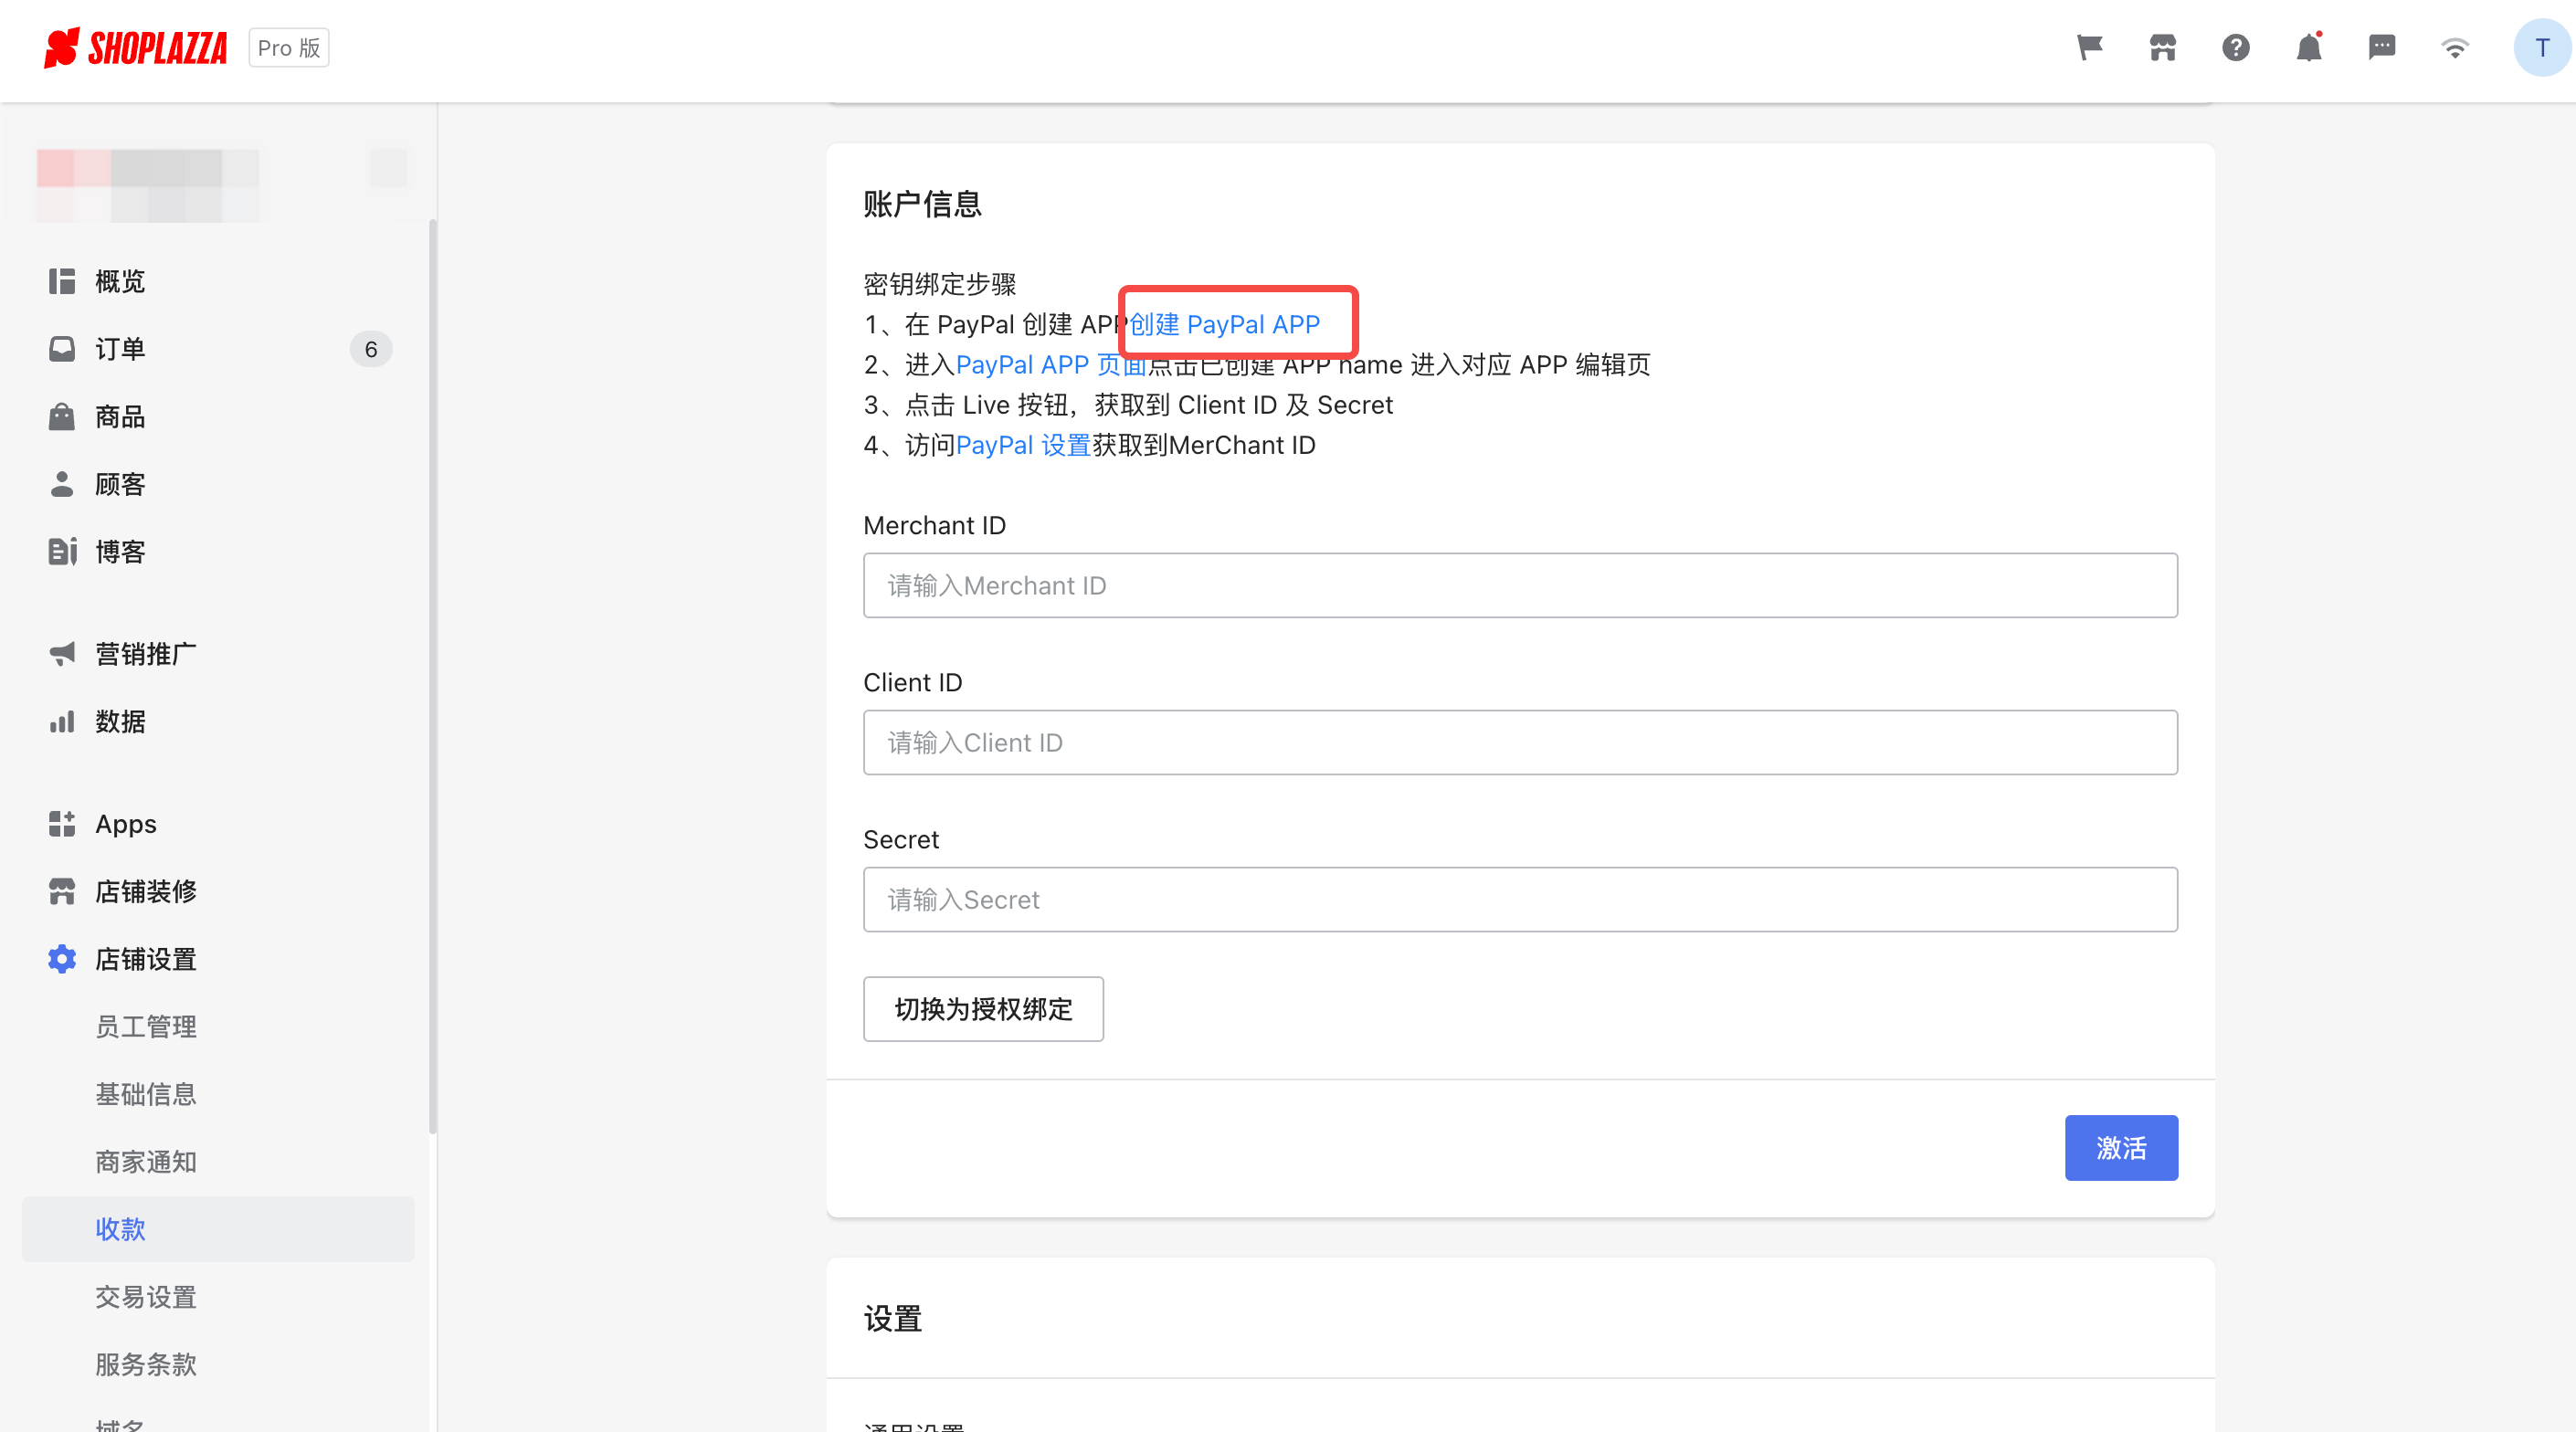The image size is (2576, 1432).
Task: Open the PayPal 设置 link
Action: (1023, 445)
